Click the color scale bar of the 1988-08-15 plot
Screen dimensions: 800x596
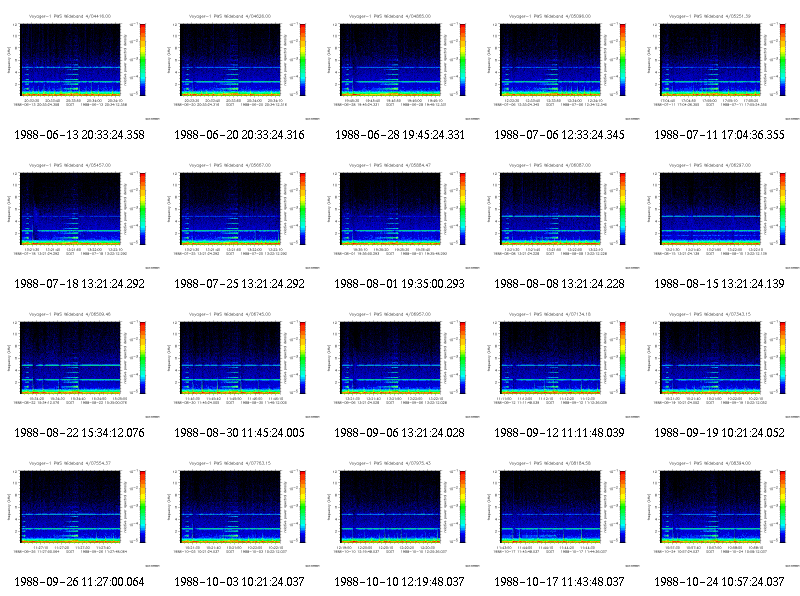(783, 209)
